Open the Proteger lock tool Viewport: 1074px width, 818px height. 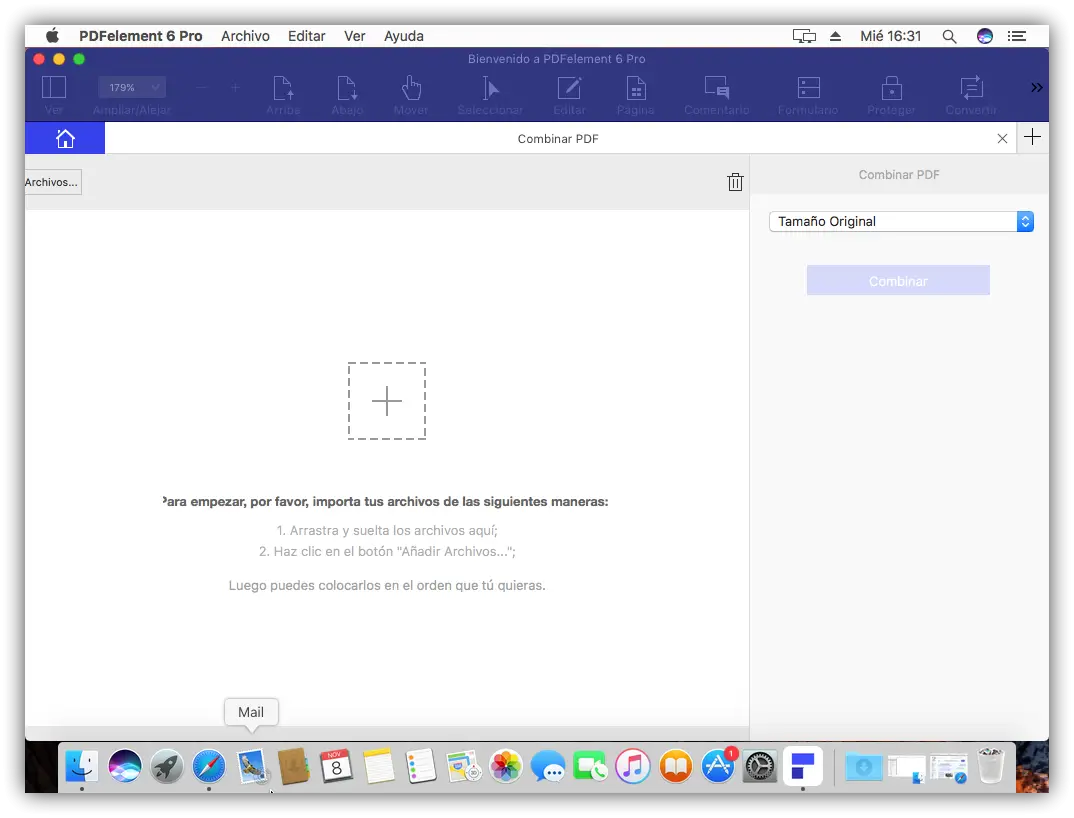tap(891, 88)
